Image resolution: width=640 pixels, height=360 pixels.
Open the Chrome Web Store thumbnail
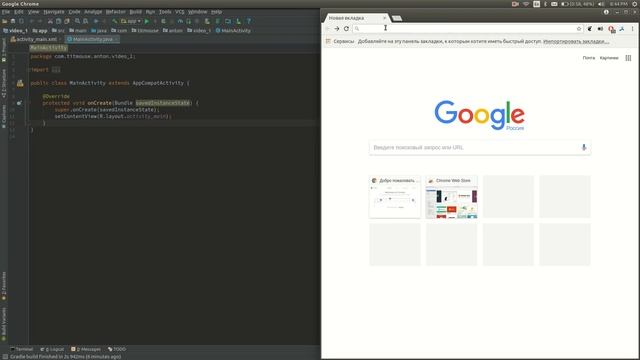[x=451, y=197]
